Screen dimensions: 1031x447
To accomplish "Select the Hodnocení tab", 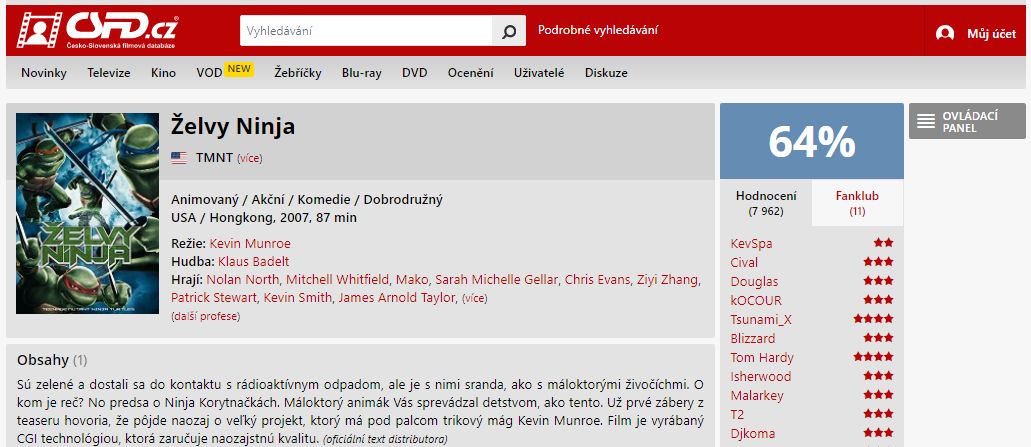I will pos(766,203).
